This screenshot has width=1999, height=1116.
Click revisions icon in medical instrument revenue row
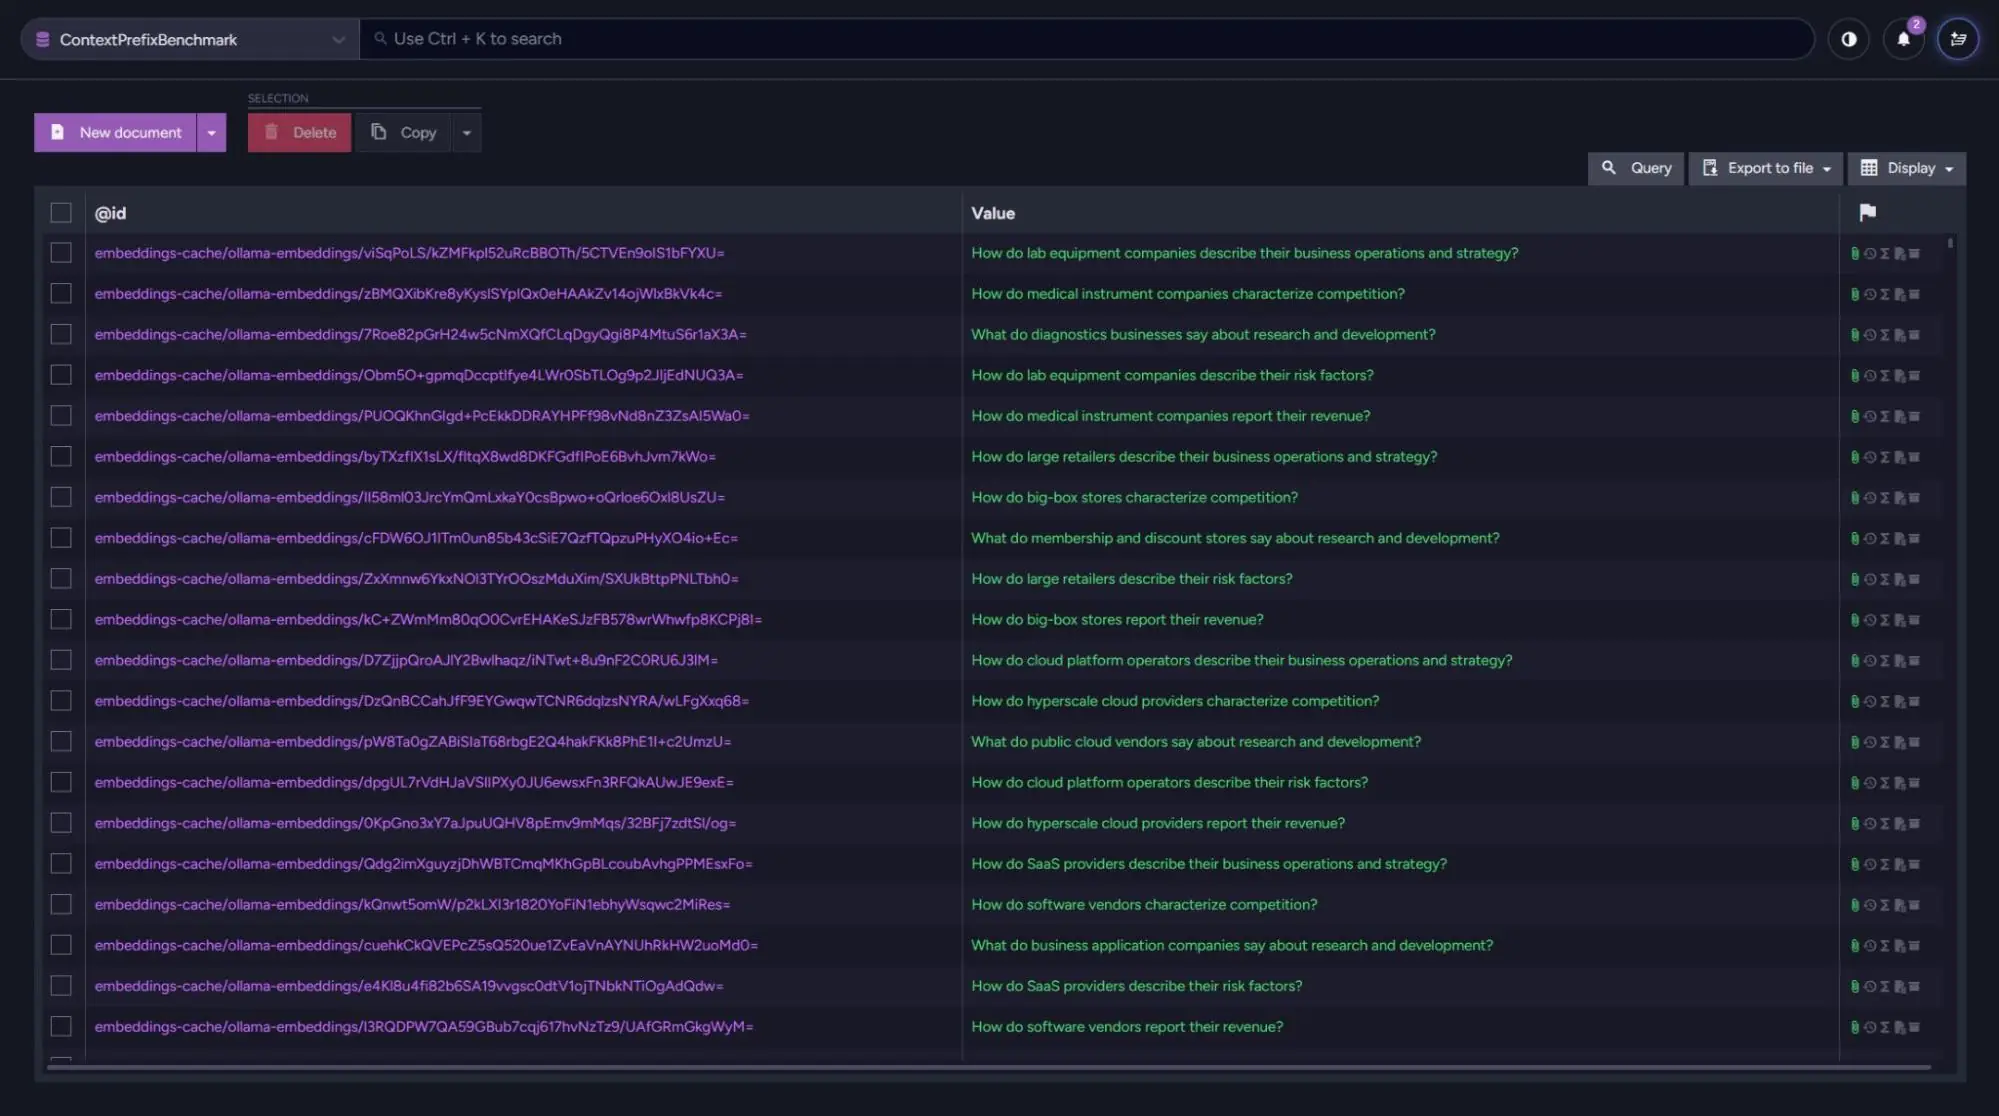tap(1870, 416)
